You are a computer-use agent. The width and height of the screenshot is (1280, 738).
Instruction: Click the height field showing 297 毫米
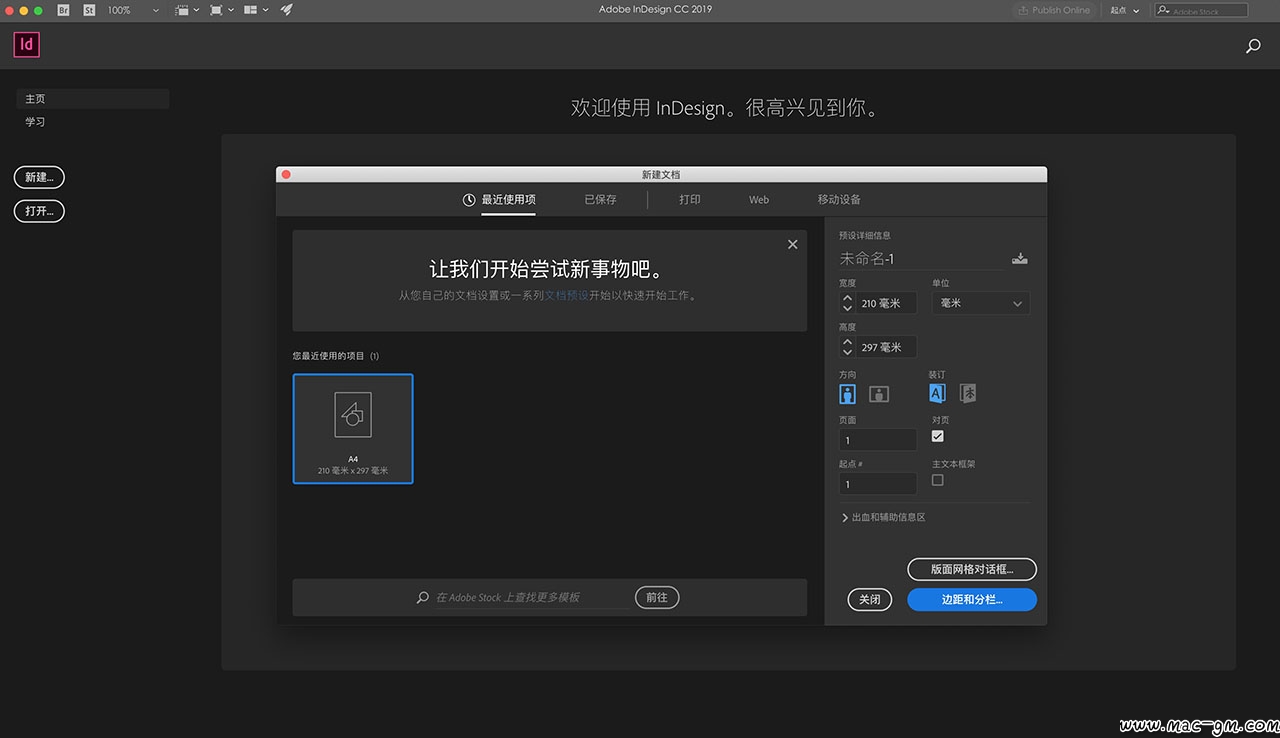click(886, 347)
